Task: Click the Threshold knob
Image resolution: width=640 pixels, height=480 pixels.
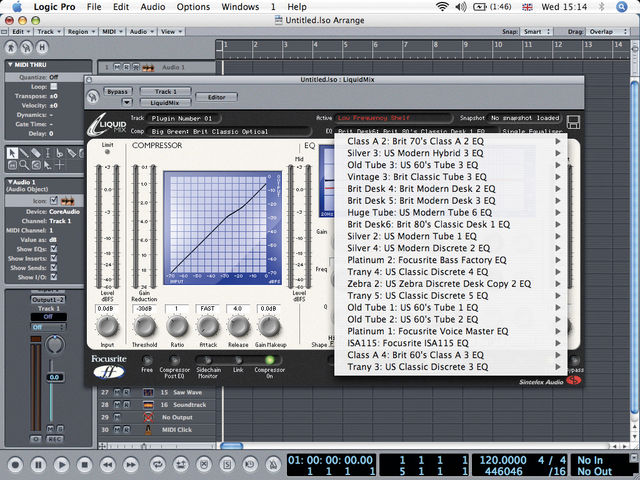Action: coord(144,326)
